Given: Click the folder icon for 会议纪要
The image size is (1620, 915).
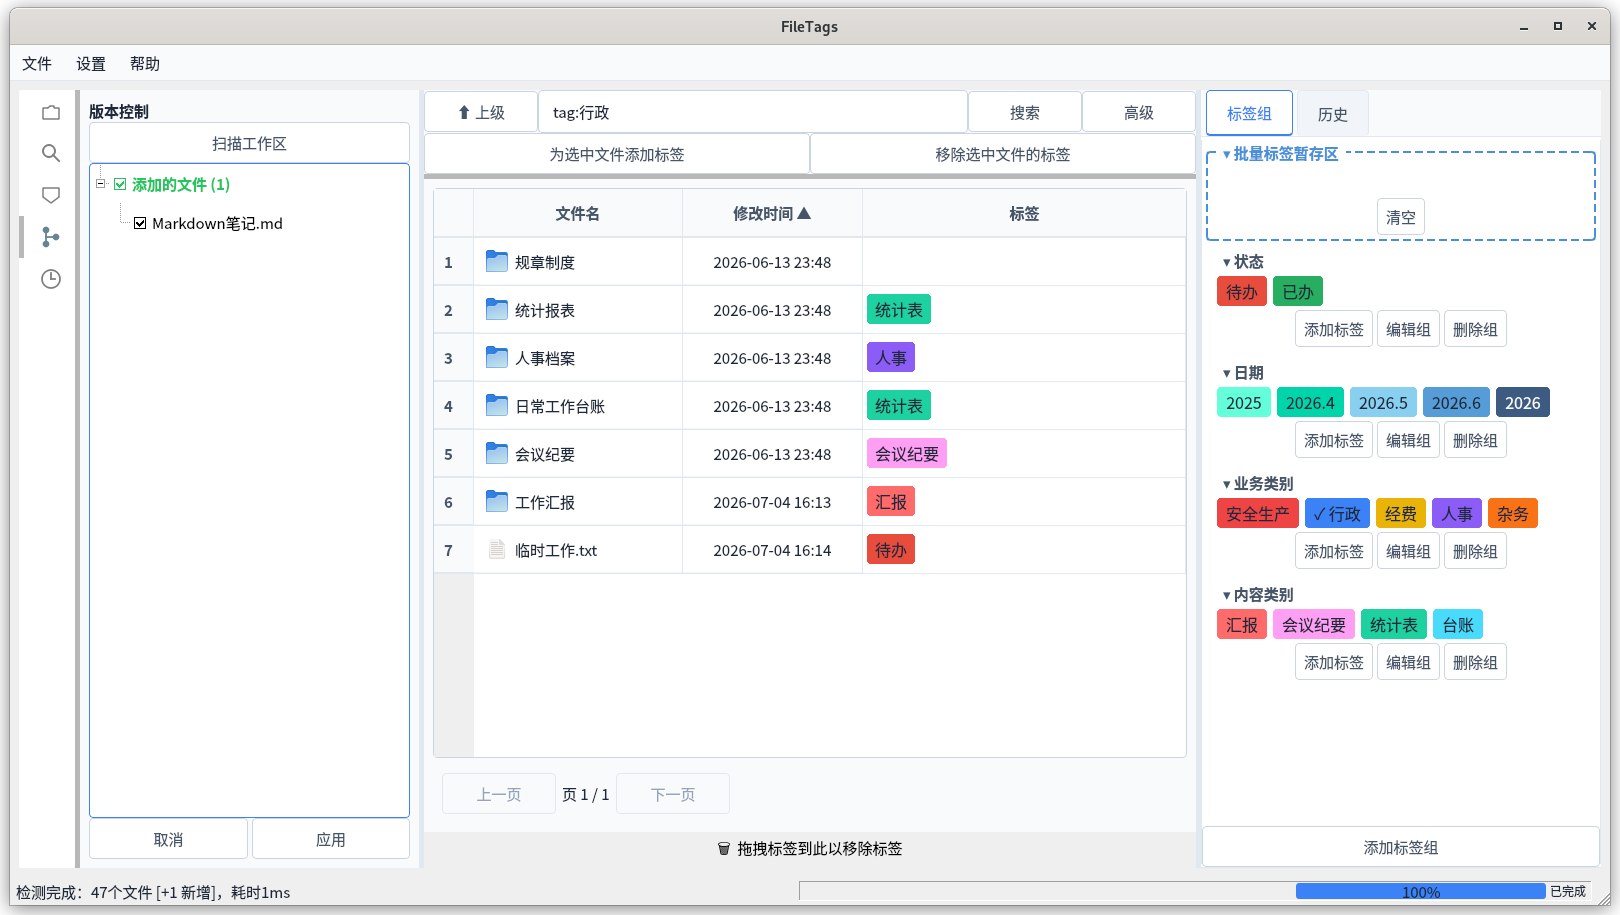Looking at the screenshot, I should (x=497, y=453).
